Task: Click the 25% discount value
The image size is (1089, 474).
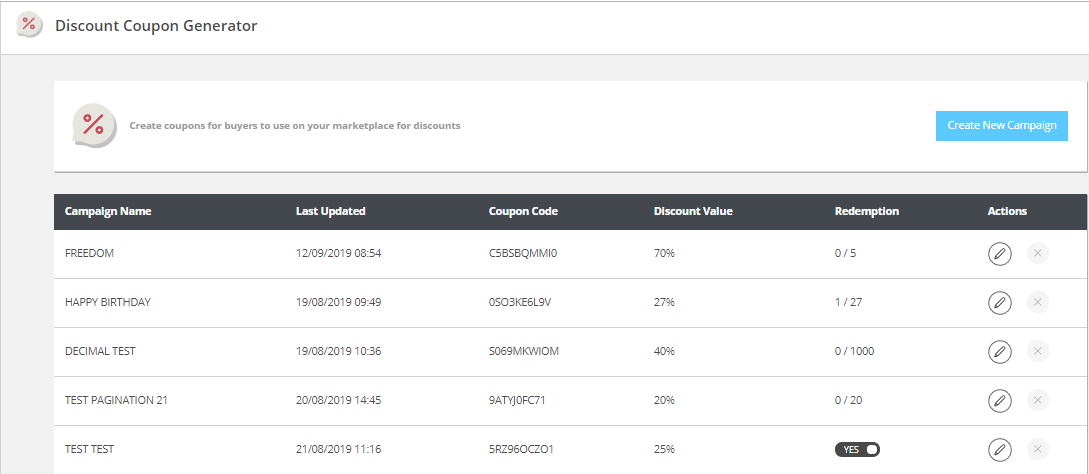Action: [664, 450]
